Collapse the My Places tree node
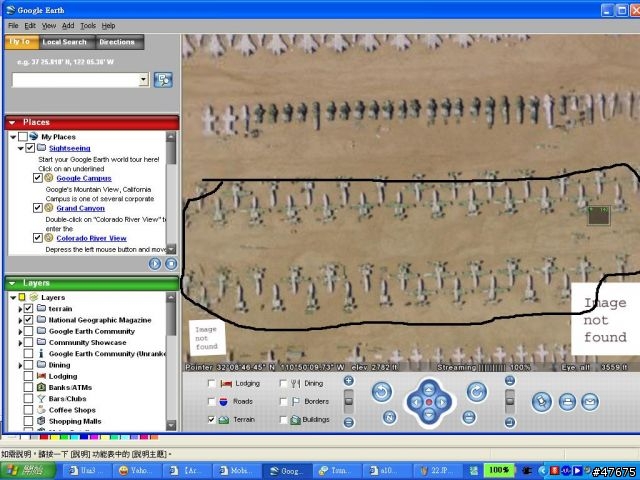Image resolution: width=640 pixels, height=480 pixels. [x=13, y=137]
